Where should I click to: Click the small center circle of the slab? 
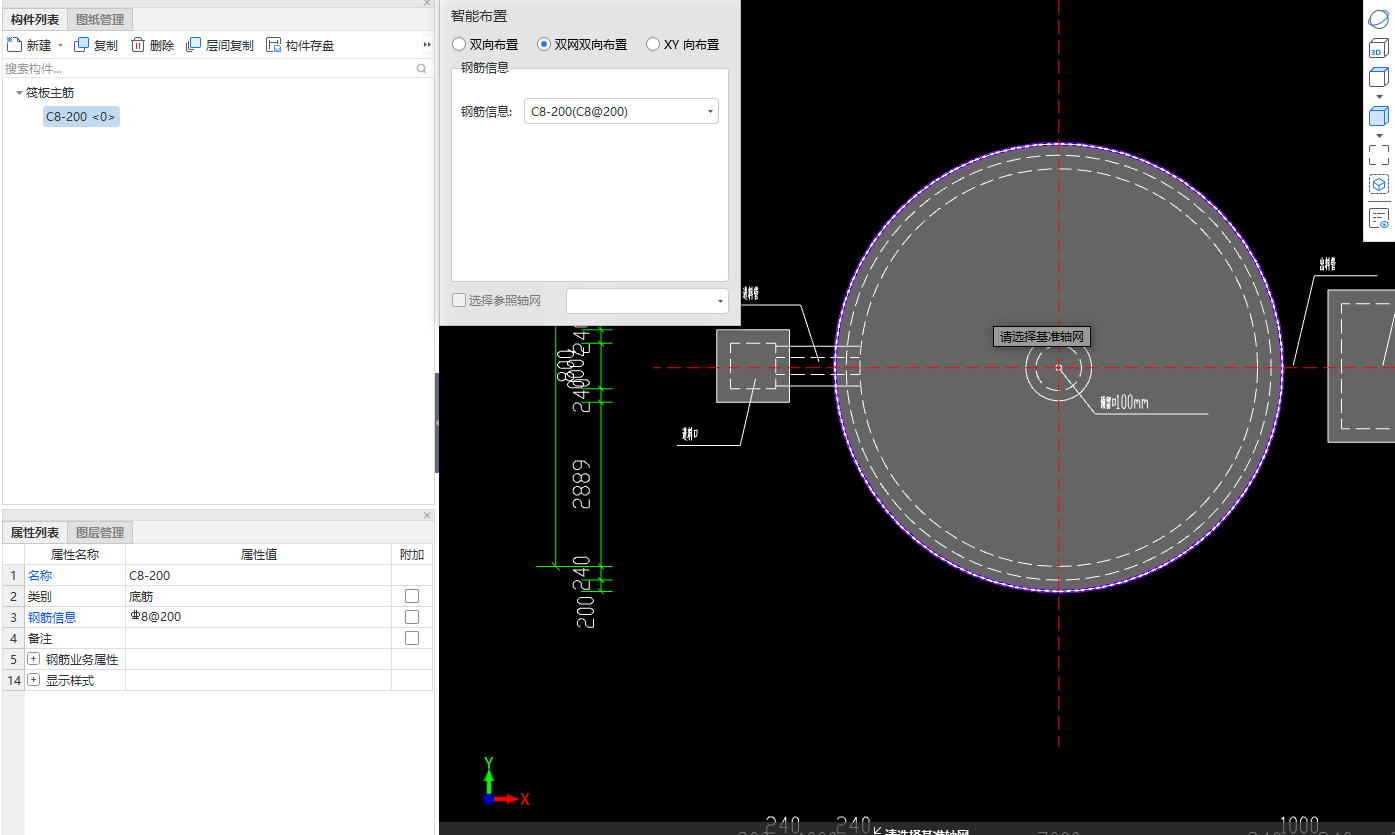point(1058,368)
